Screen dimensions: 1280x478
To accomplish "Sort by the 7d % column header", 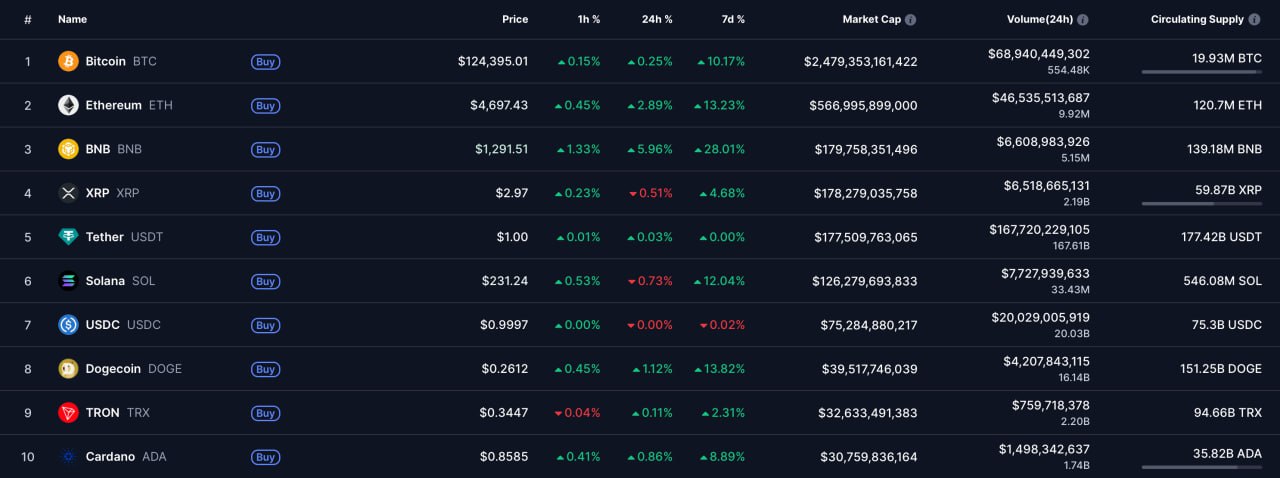I will [731, 19].
